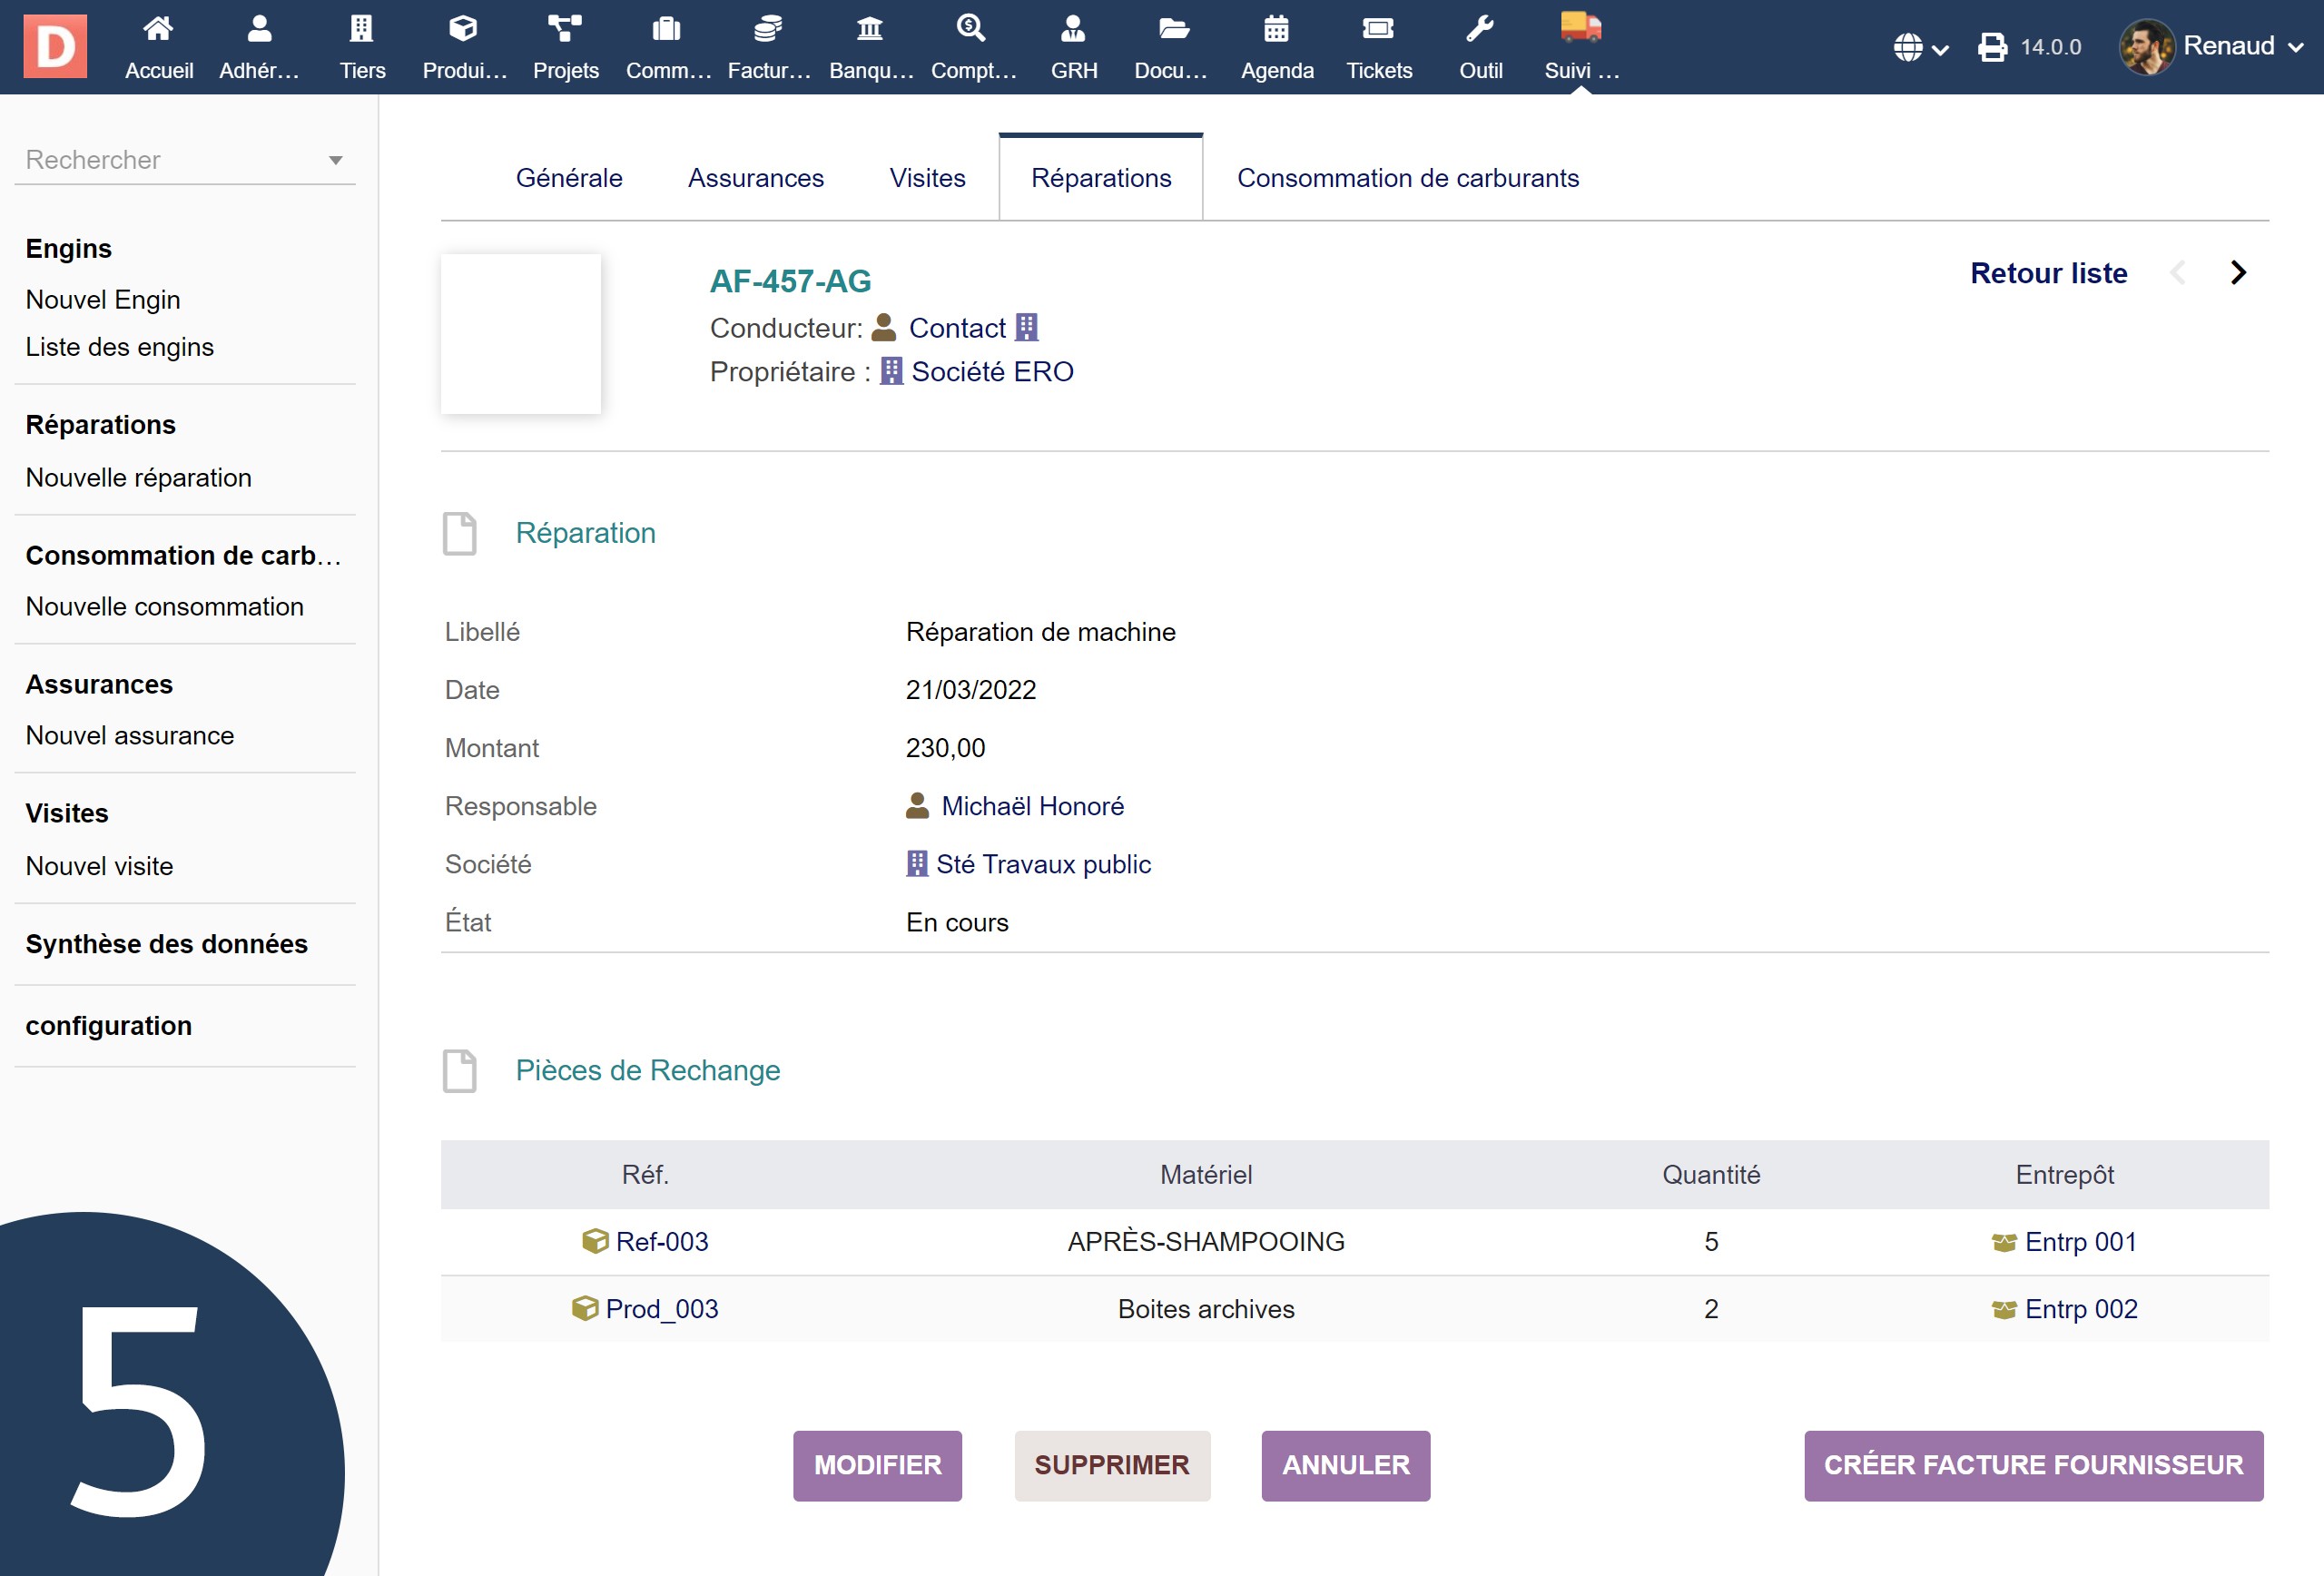2324x1576 pixels.
Task: Click the Renaud user avatar
Action: click(x=2146, y=47)
